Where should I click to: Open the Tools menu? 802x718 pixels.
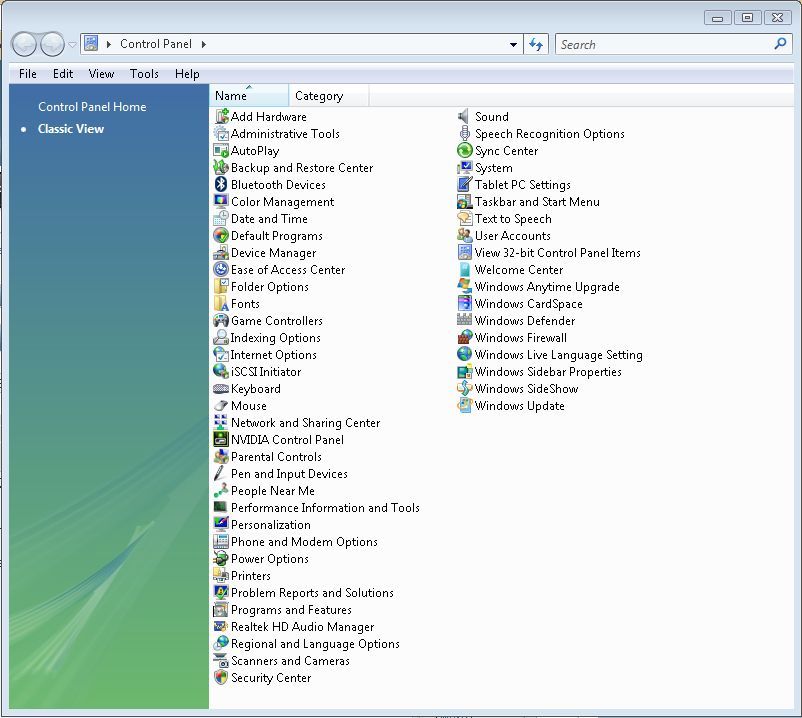[144, 74]
